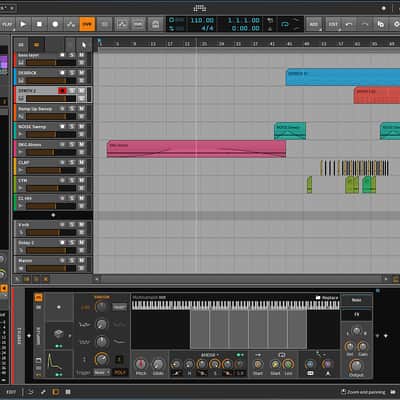Open the Trigger mode dropdown in the sampler

(x=102, y=372)
